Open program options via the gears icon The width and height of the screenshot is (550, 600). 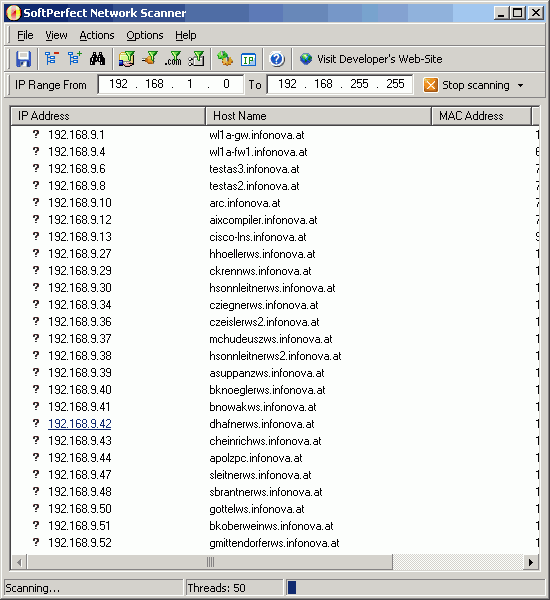225,59
